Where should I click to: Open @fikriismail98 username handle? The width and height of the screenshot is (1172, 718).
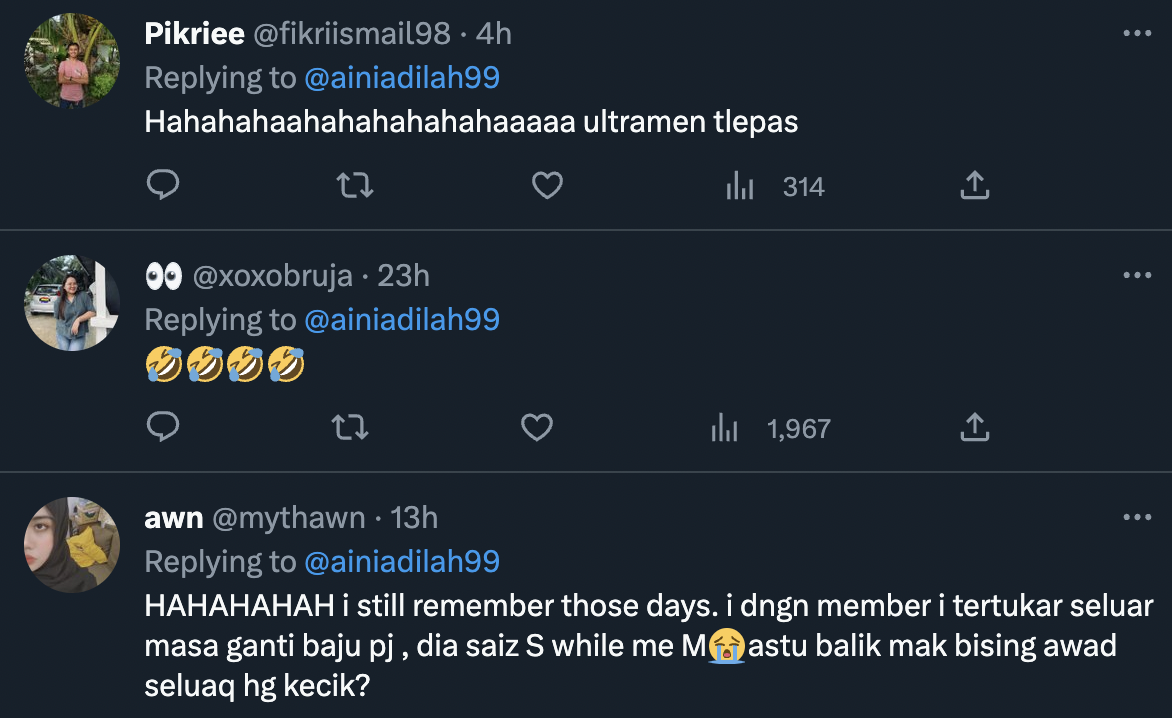pyautogui.click(x=352, y=33)
